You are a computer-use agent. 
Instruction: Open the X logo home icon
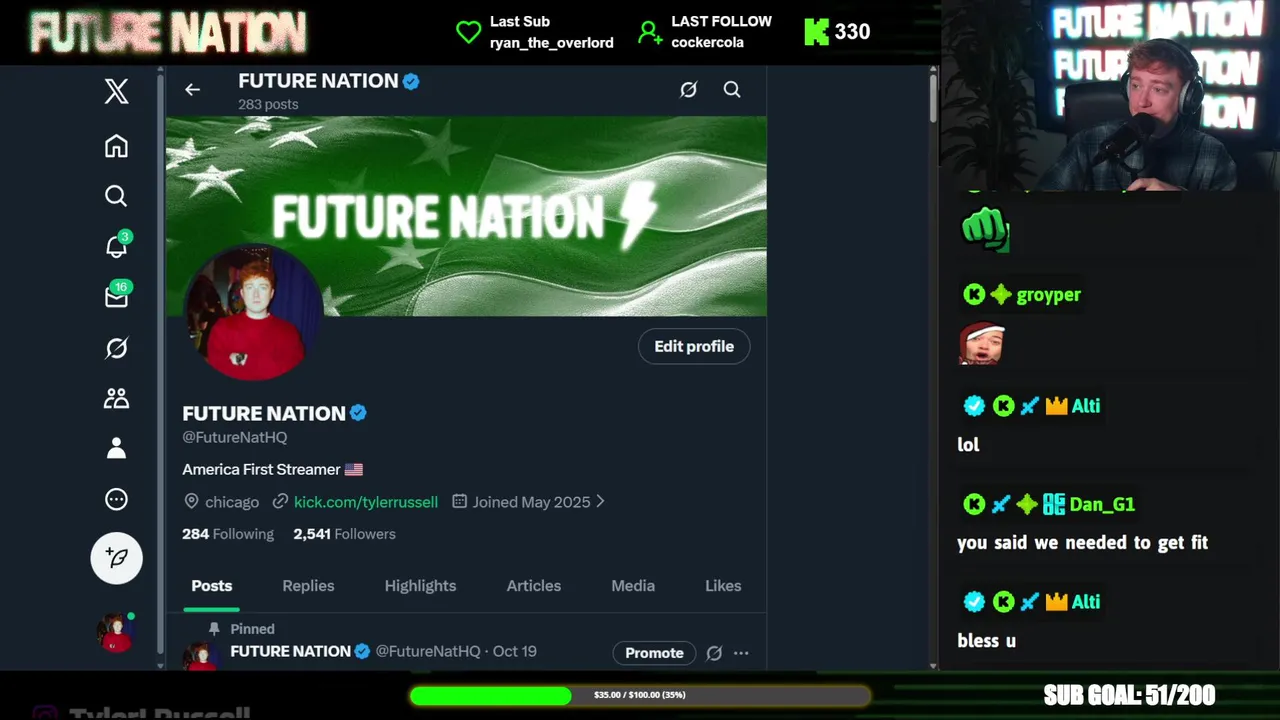pos(116,91)
